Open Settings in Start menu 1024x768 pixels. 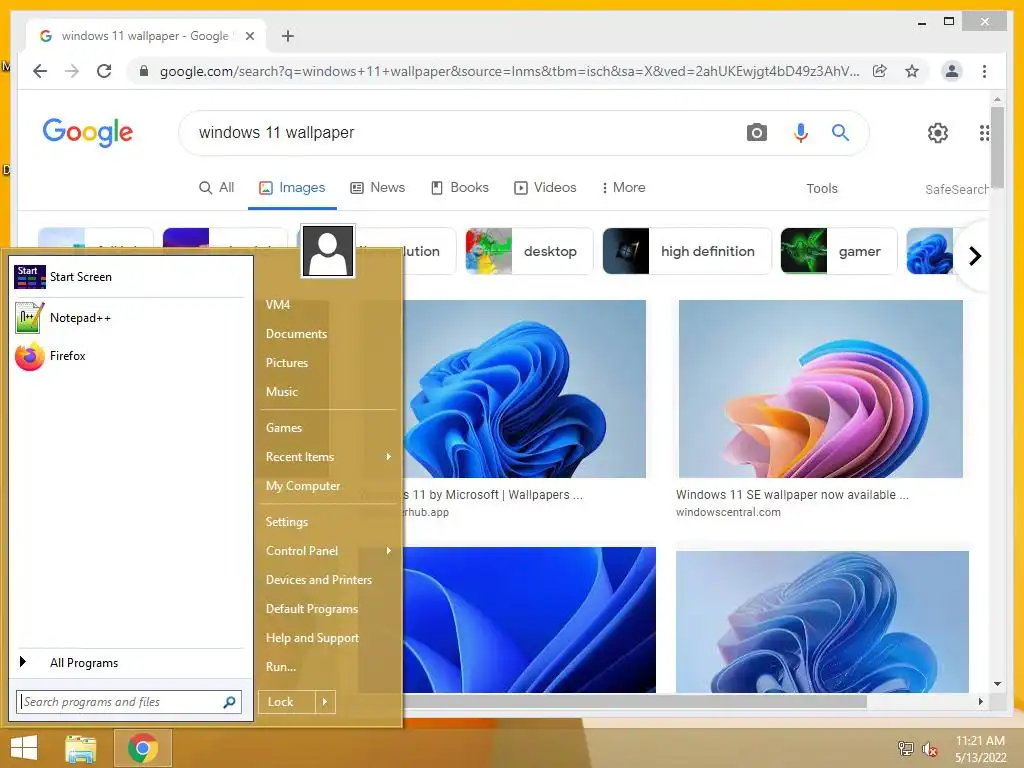(x=287, y=522)
